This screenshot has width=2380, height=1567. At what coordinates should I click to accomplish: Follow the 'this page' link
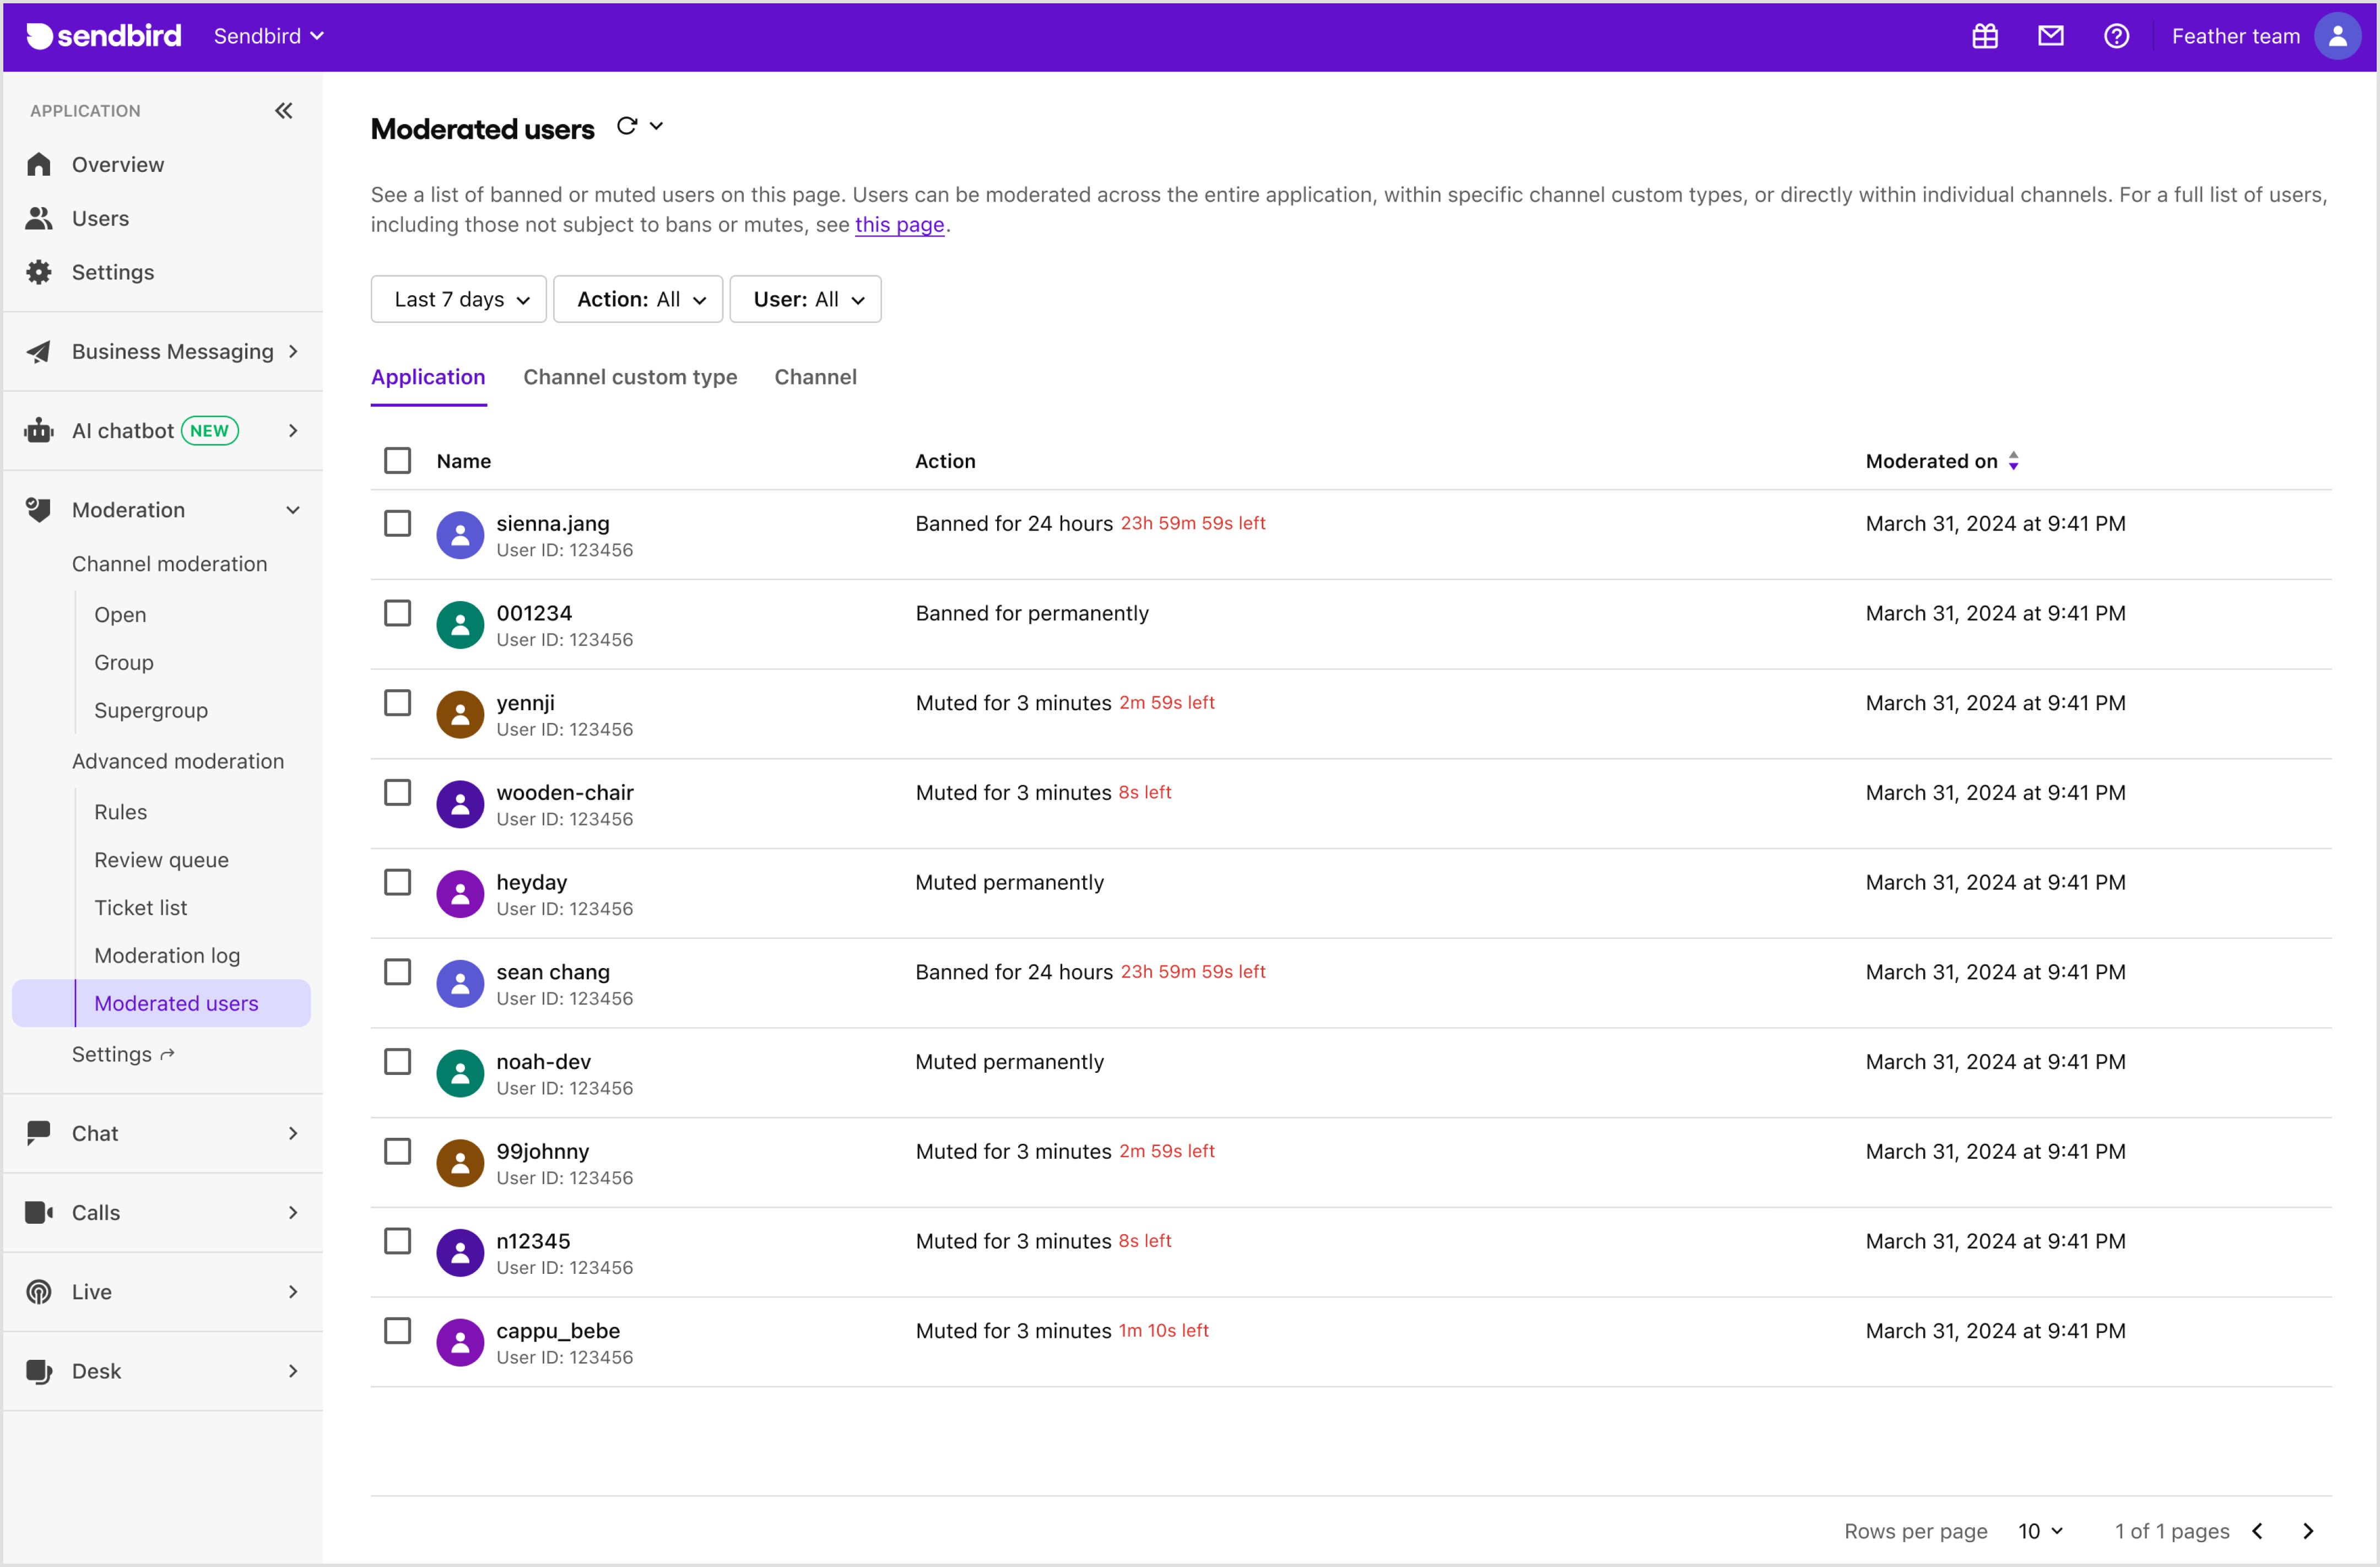(899, 224)
